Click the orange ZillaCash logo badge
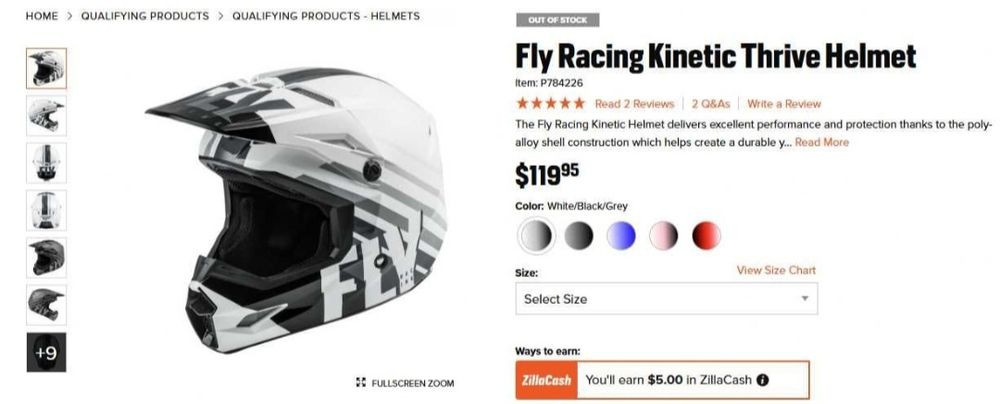The image size is (1000, 404). (x=545, y=380)
